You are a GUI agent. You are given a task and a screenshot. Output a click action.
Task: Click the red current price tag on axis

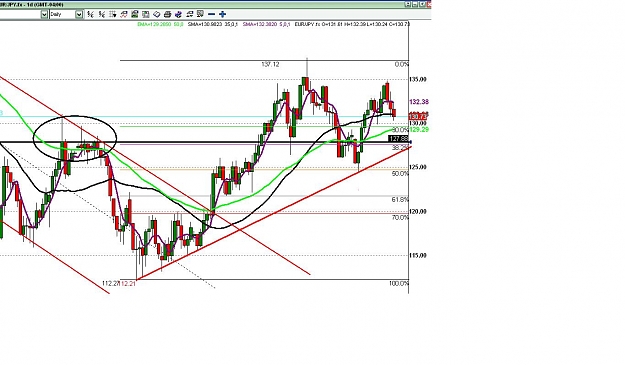tap(418, 116)
